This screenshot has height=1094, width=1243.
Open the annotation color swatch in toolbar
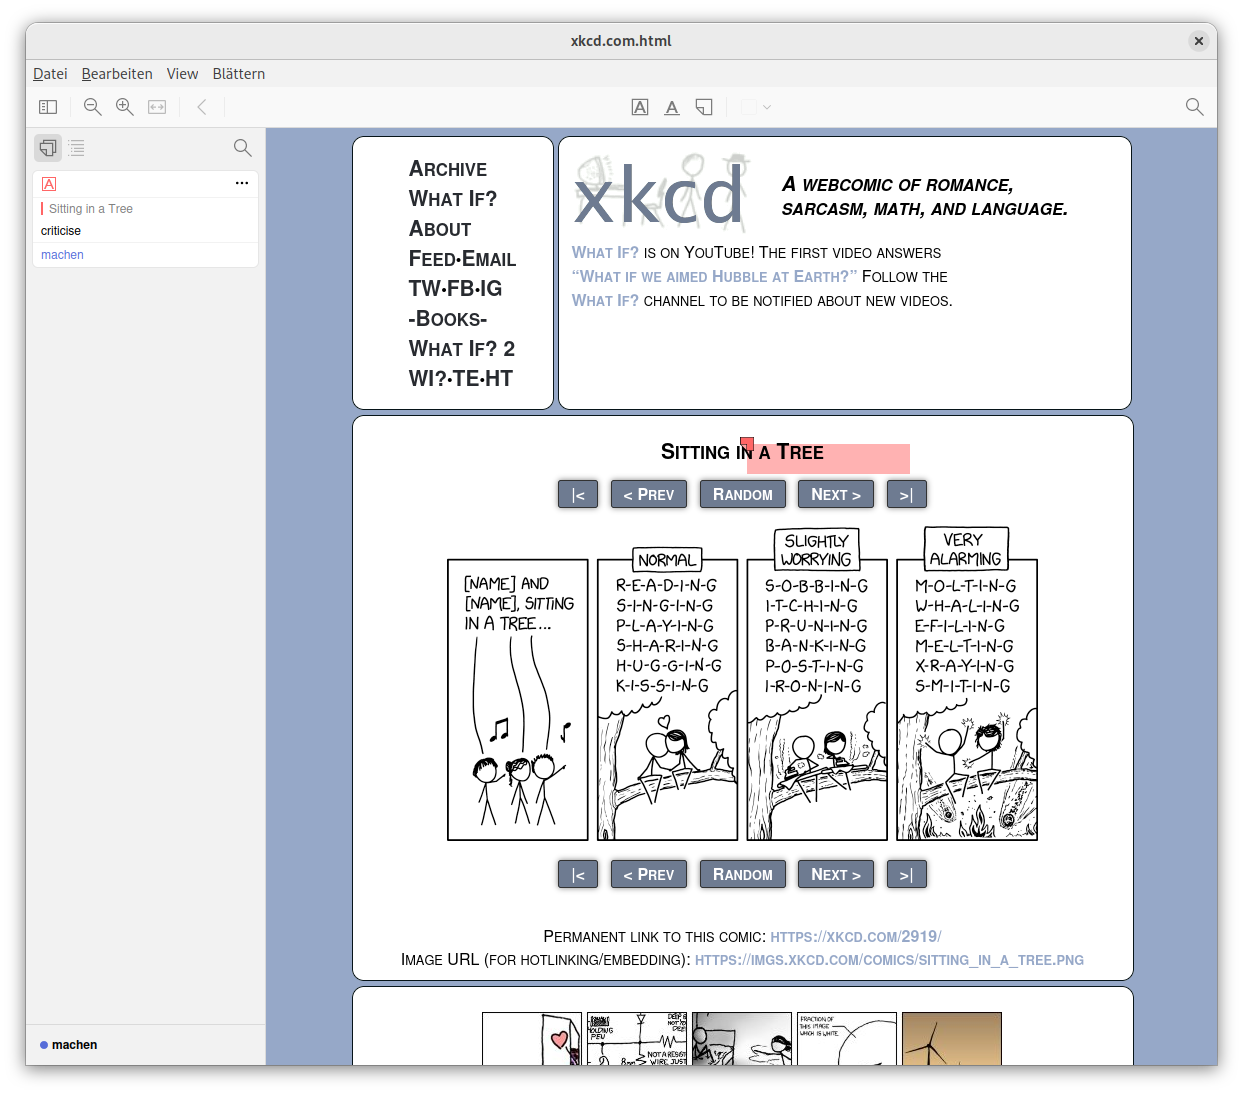tap(748, 107)
